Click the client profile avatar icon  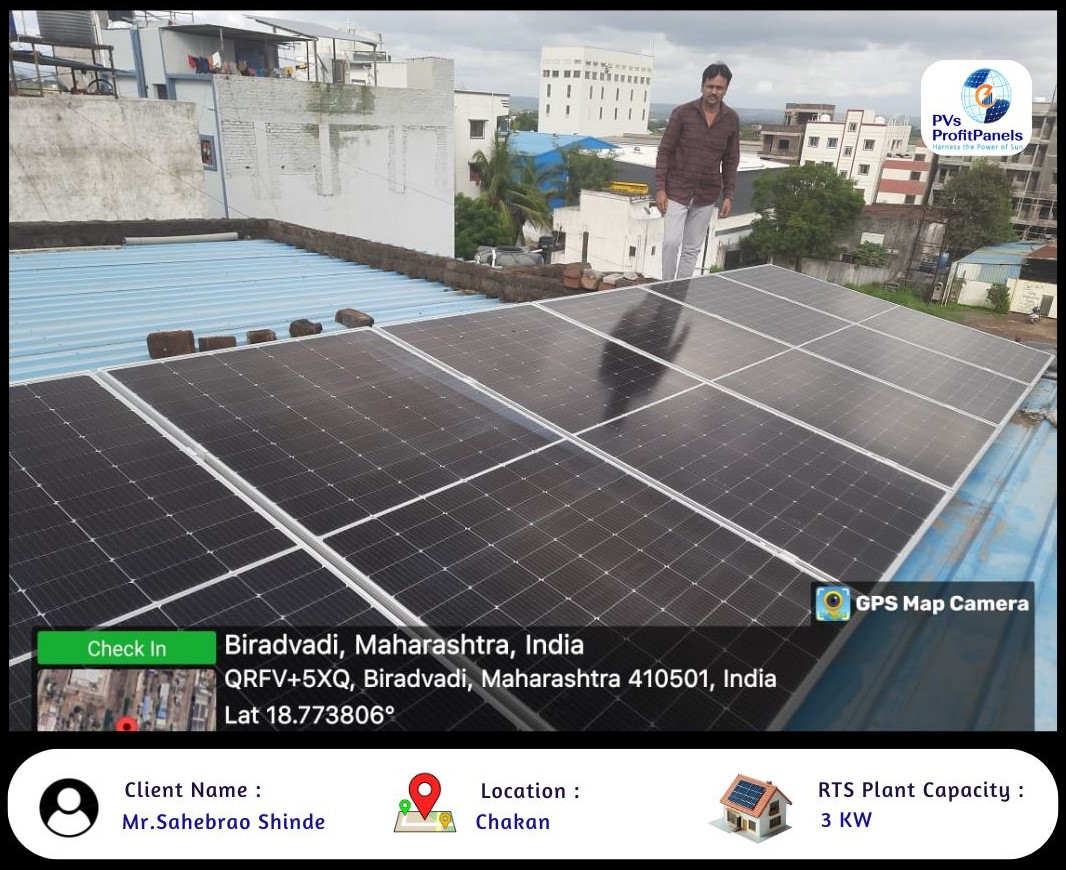[69, 807]
